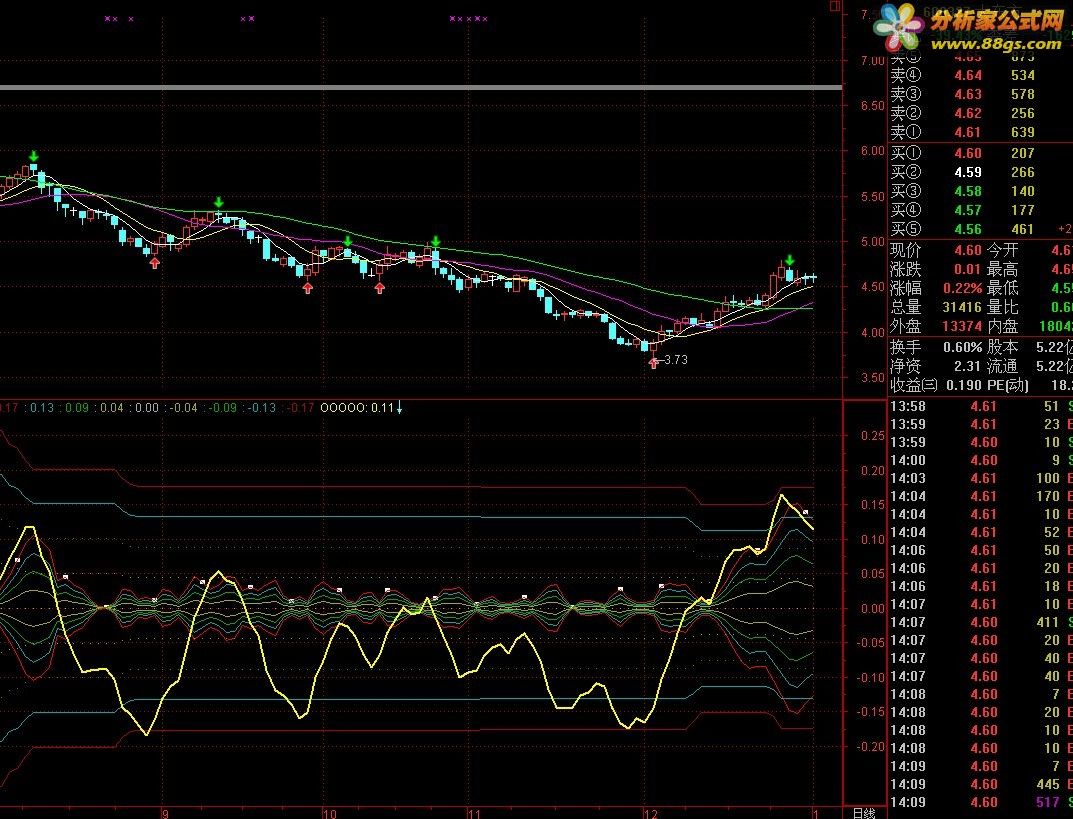This screenshot has height=819, width=1073.
Task: Select the 买⑤ 4.56 bid row
Action: coord(981,229)
